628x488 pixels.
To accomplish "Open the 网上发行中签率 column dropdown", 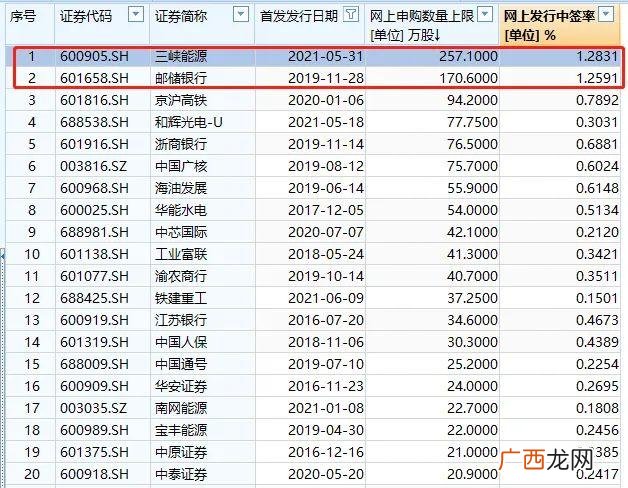I will (x=606, y=15).
